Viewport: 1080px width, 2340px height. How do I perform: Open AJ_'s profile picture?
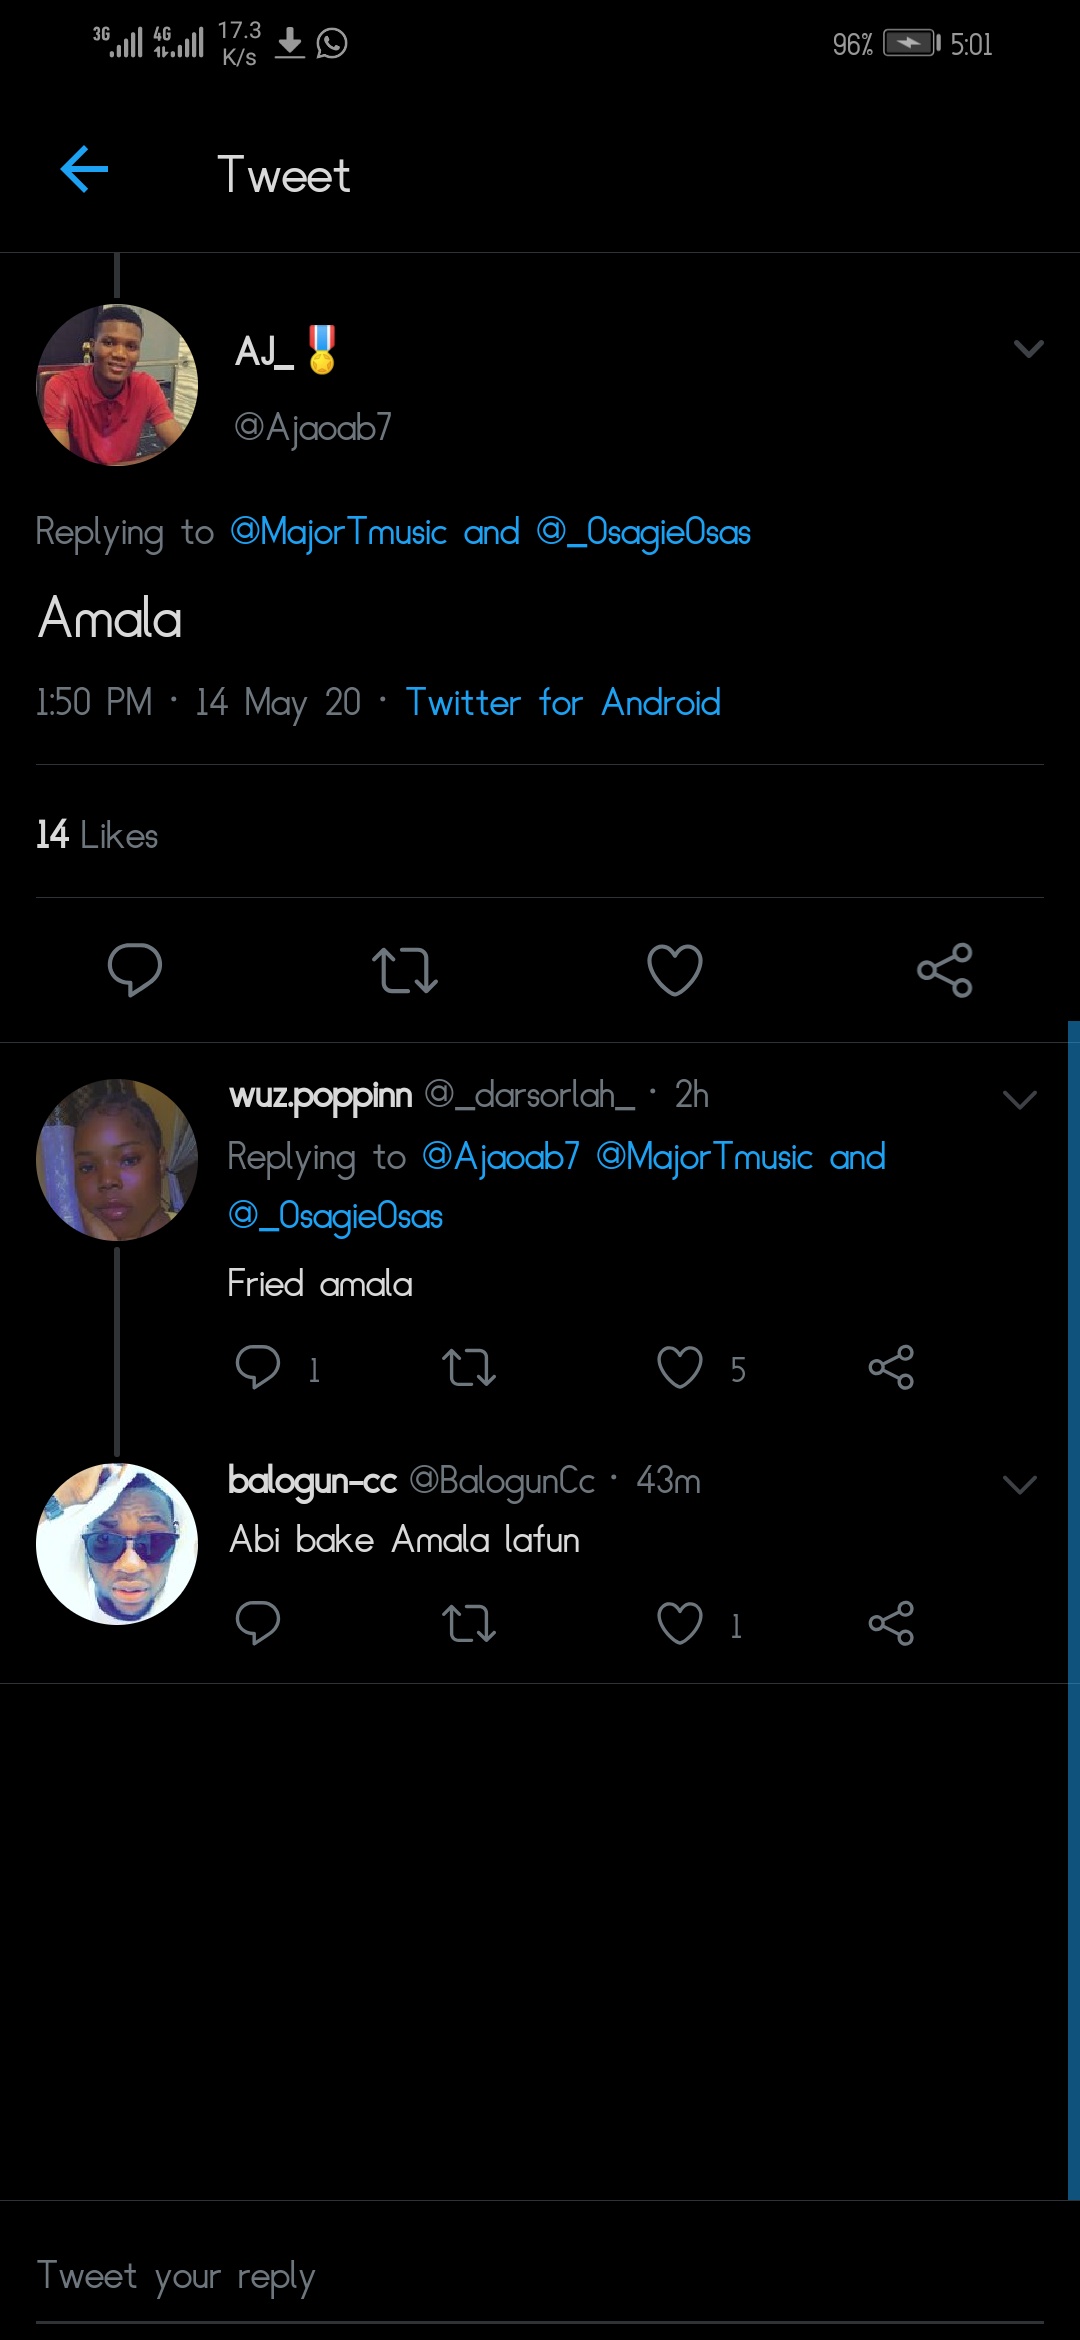(117, 385)
